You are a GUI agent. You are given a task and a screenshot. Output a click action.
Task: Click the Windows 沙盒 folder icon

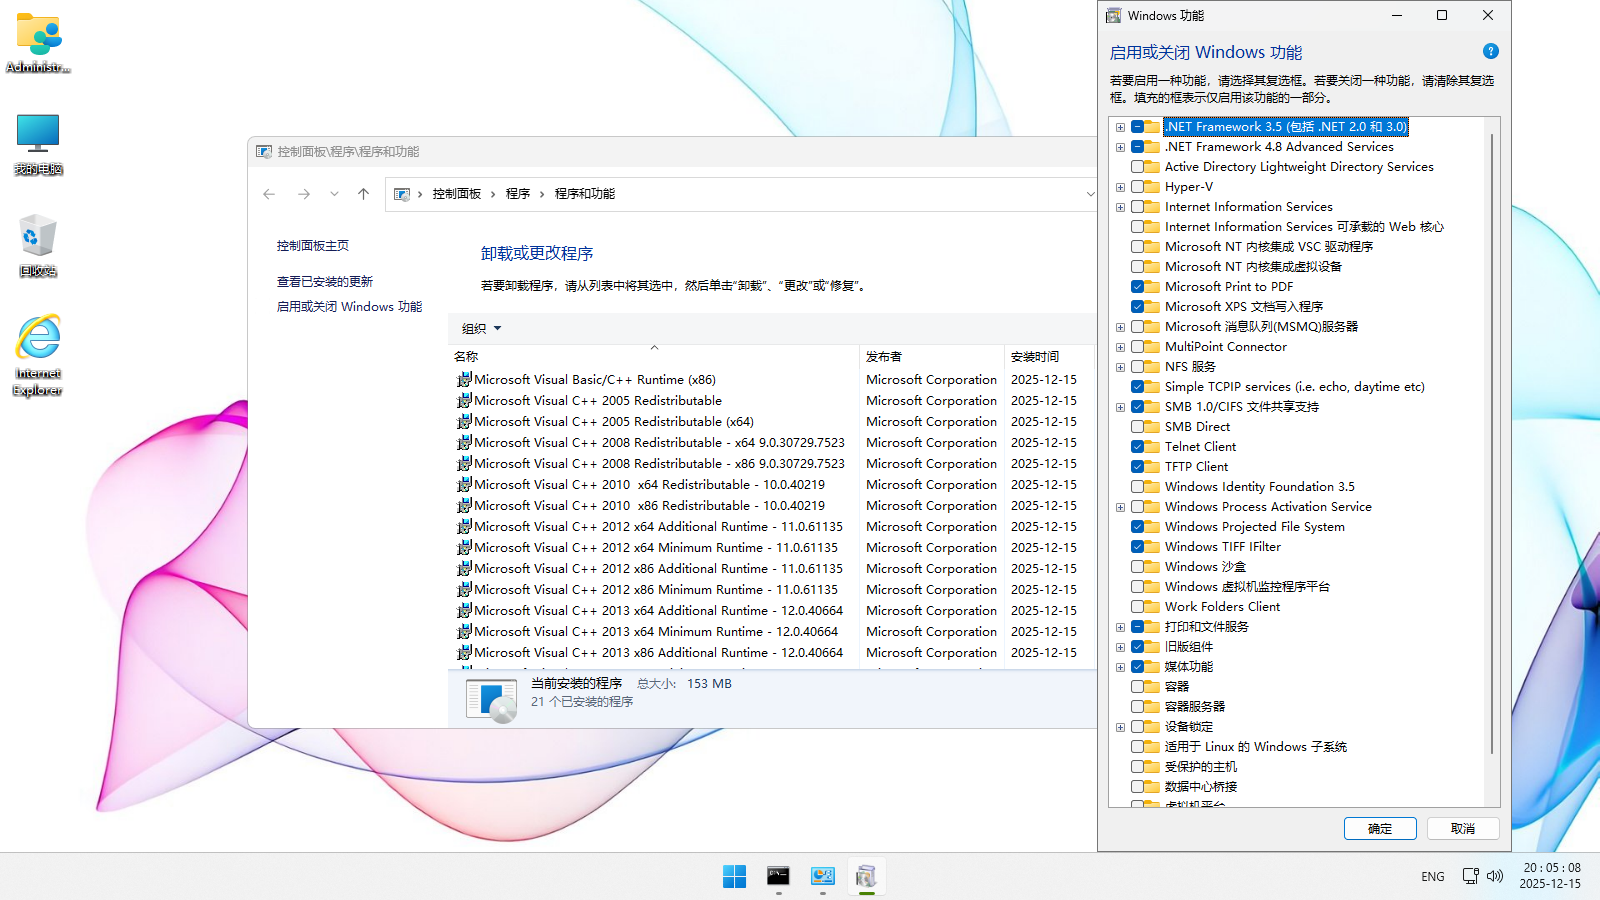click(1152, 567)
